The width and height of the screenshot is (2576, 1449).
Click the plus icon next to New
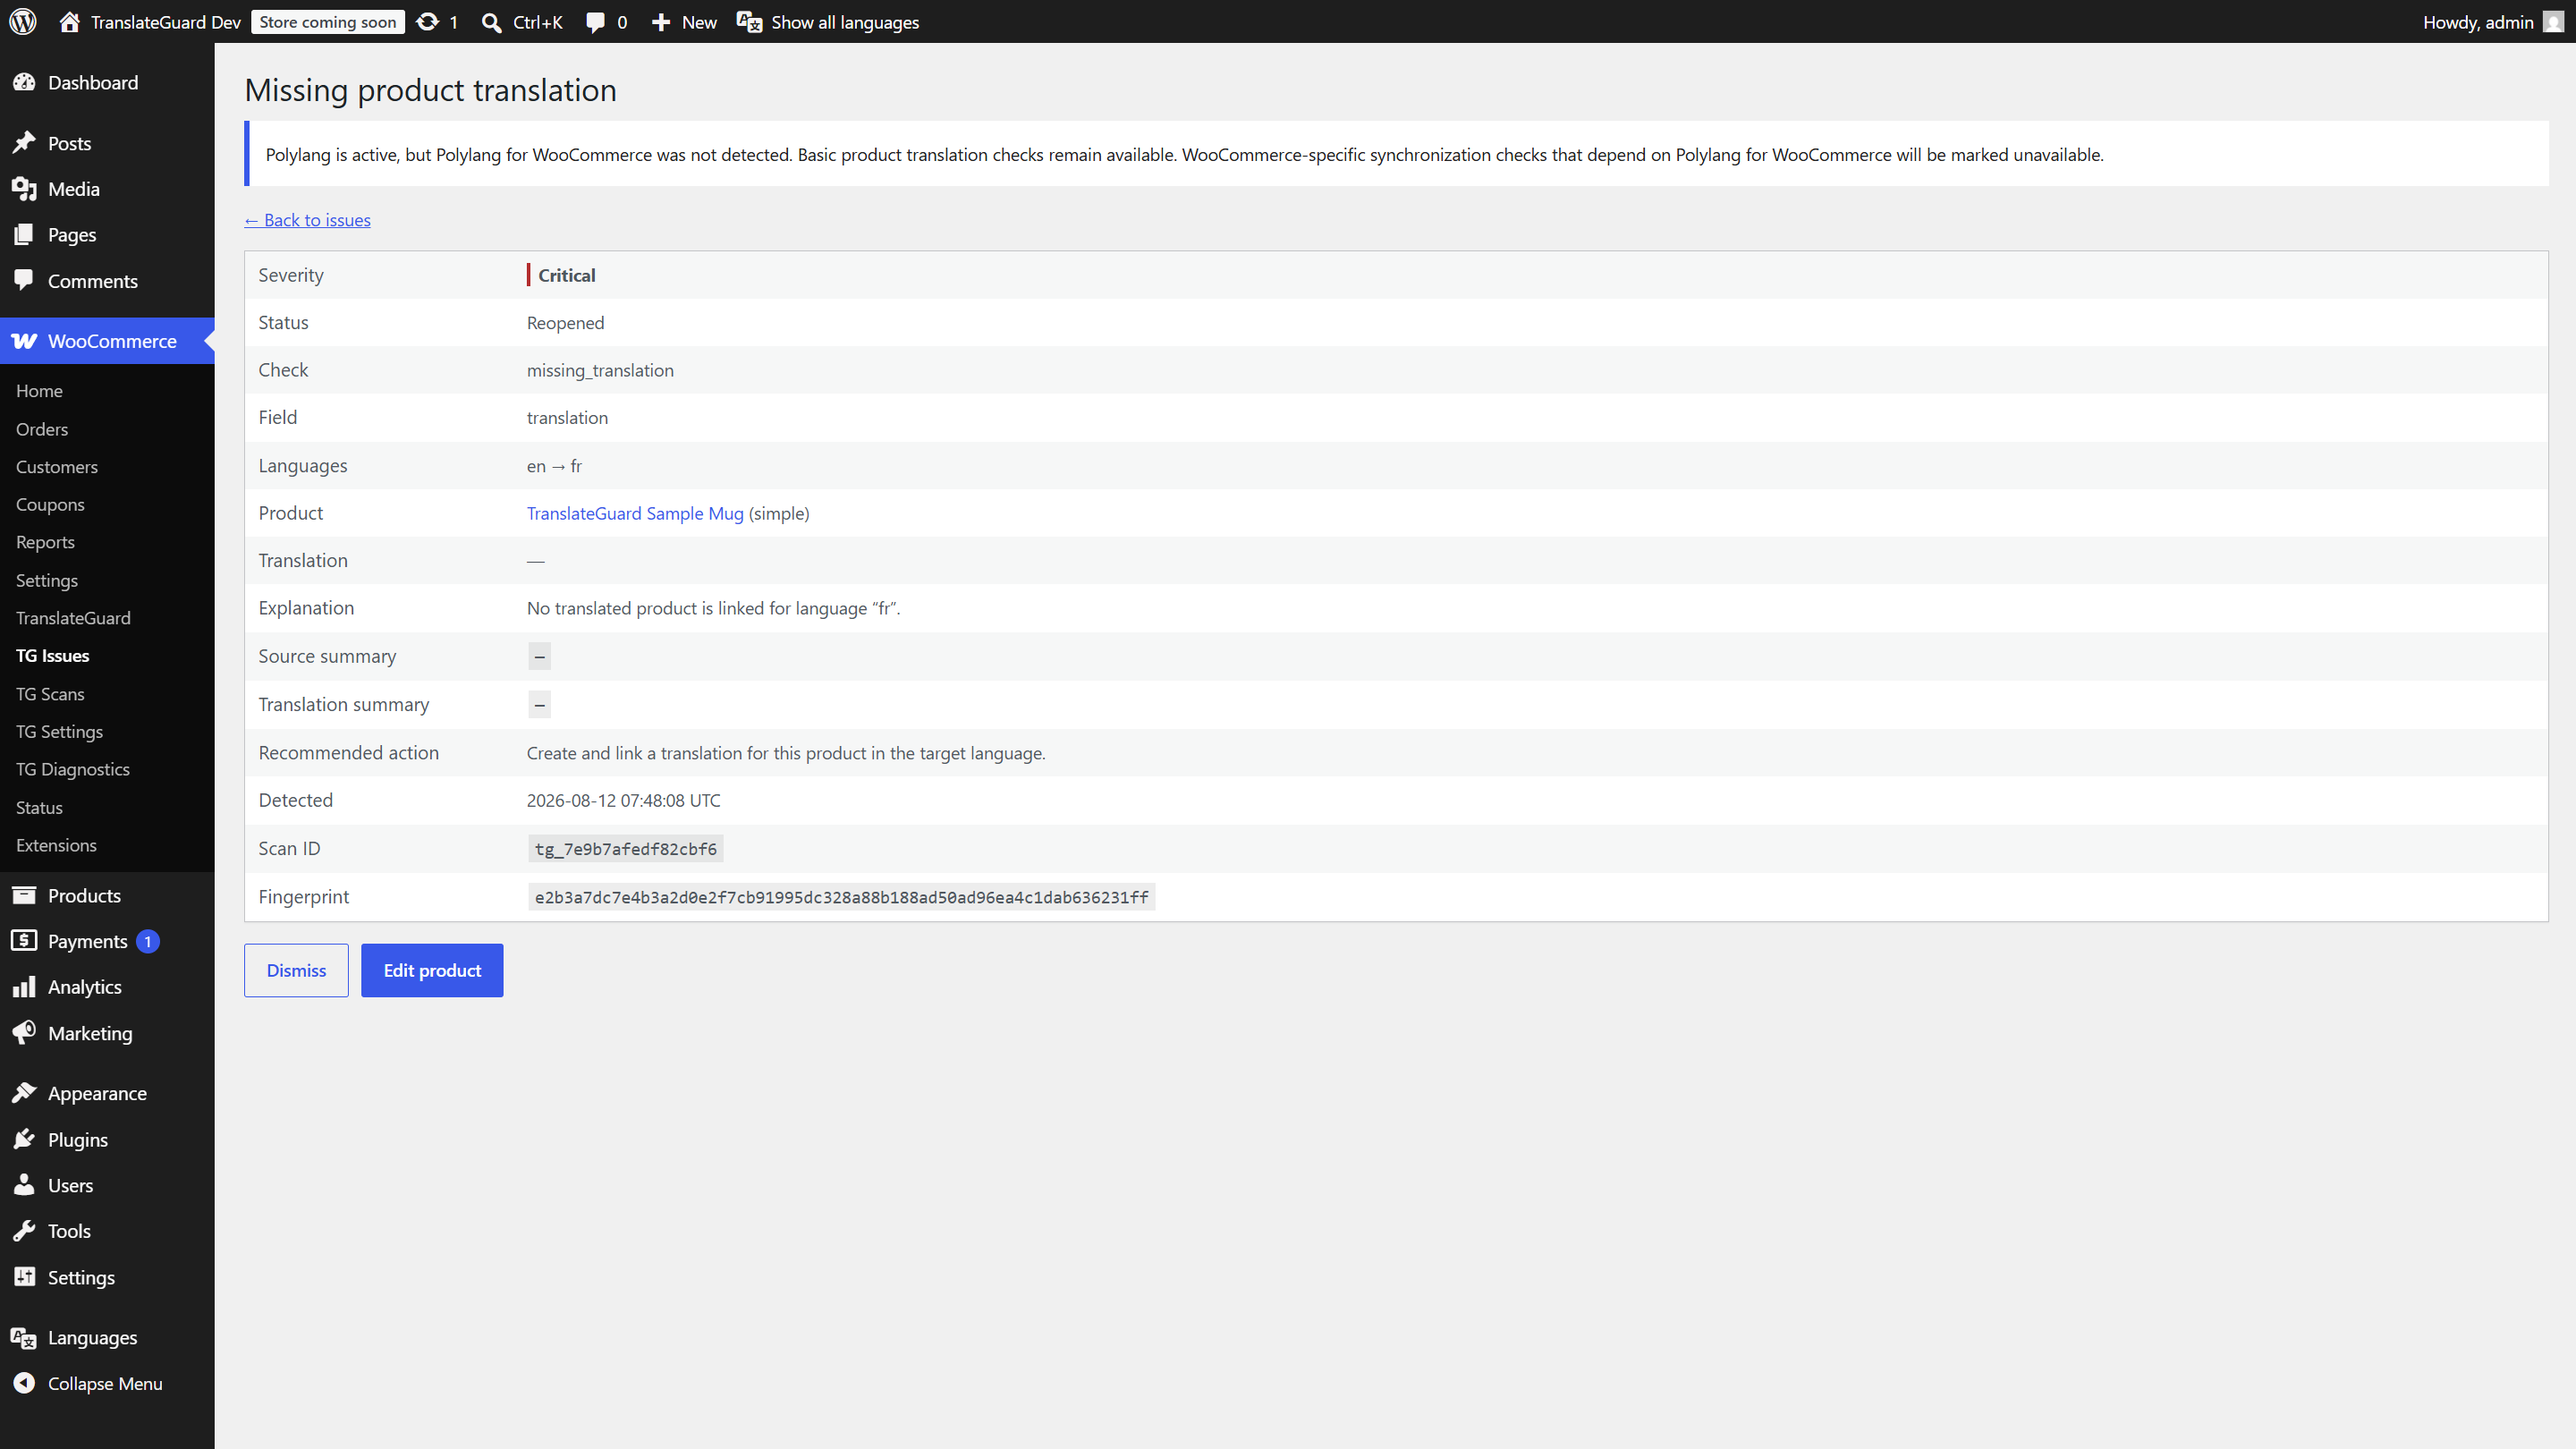[661, 22]
